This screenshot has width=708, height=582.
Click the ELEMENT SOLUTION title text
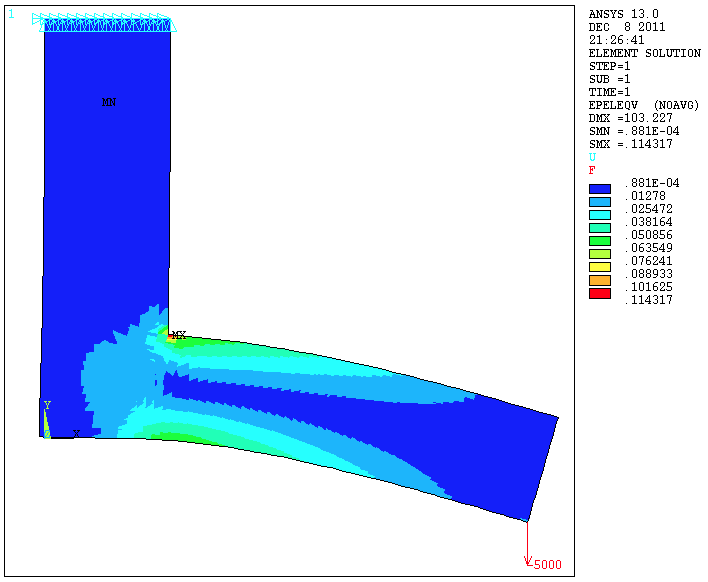click(x=644, y=53)
